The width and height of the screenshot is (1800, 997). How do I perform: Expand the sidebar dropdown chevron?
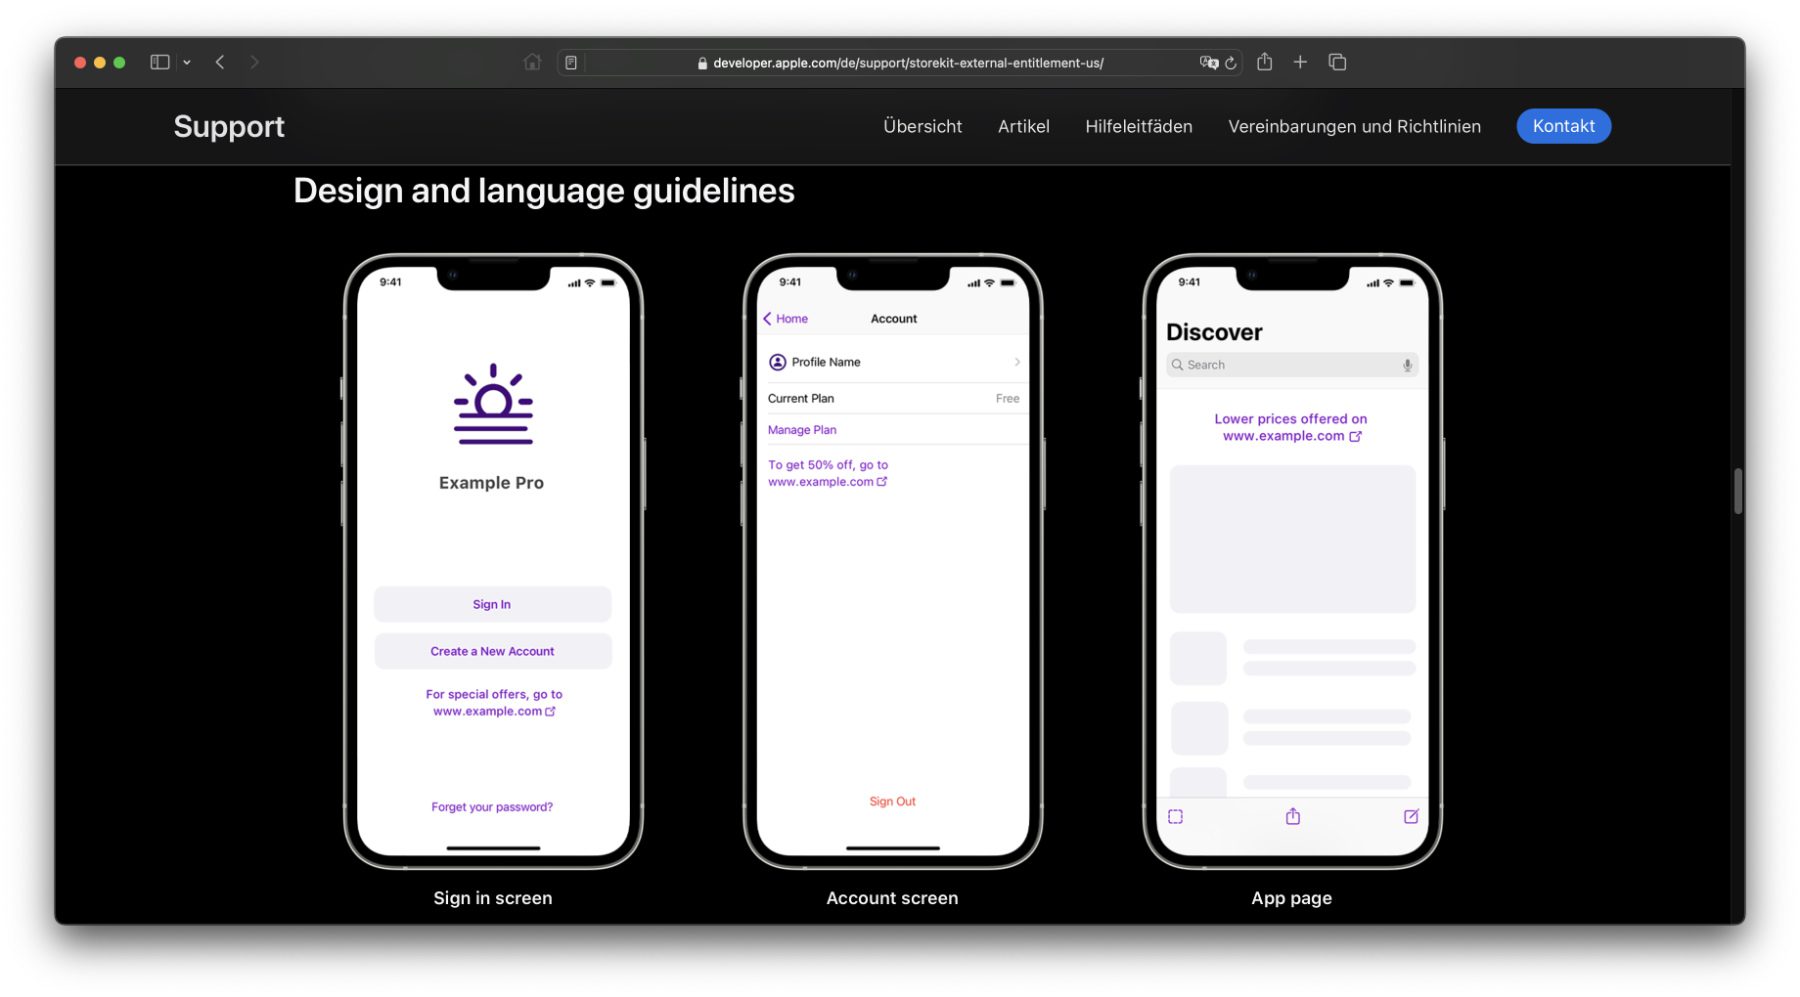point(187,63)
